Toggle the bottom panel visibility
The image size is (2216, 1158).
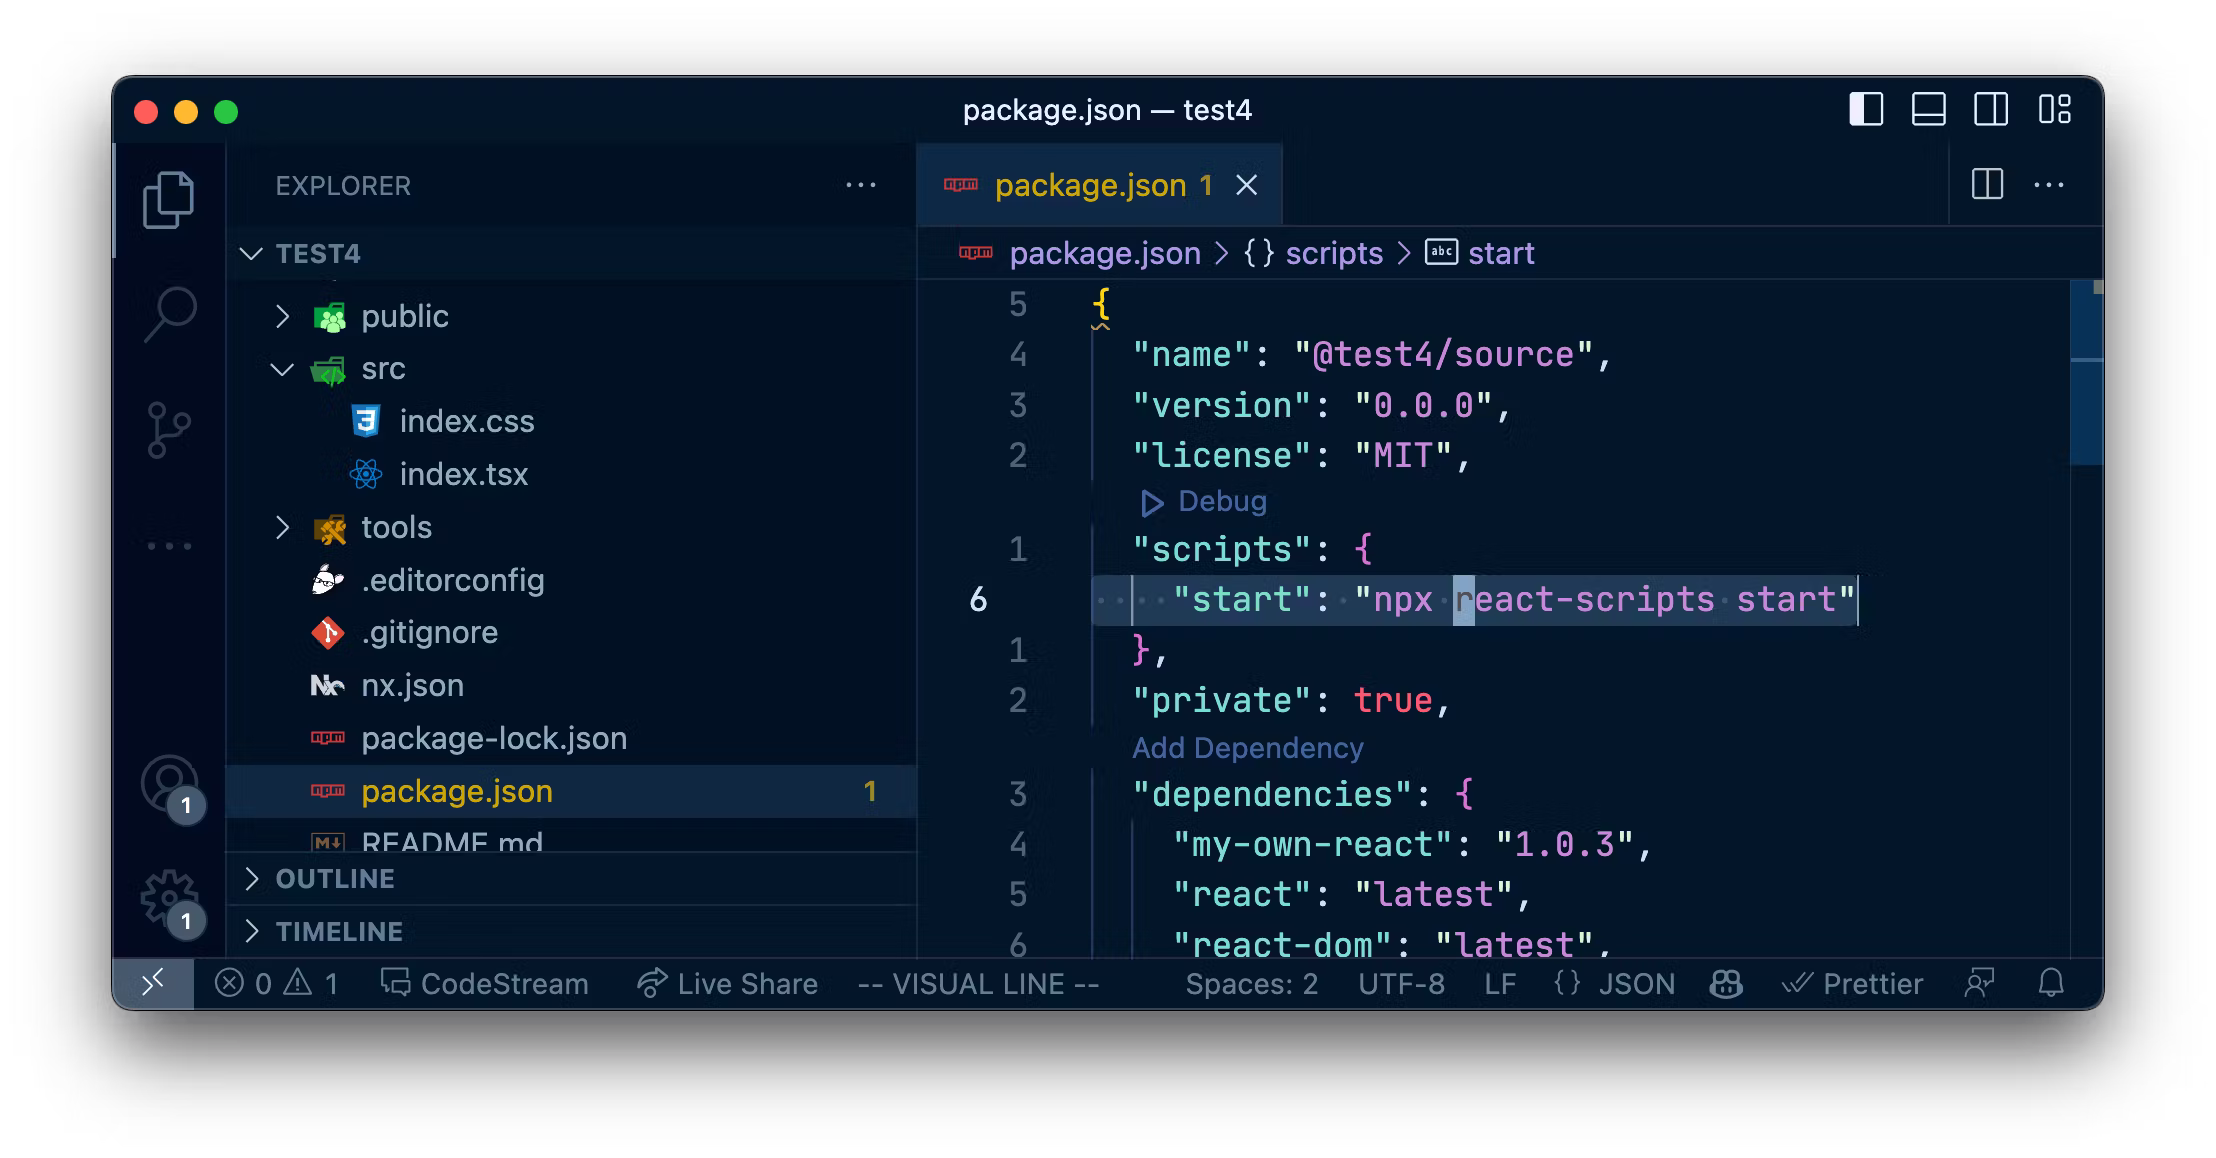pyautogui.click(x=1928, y=109)
